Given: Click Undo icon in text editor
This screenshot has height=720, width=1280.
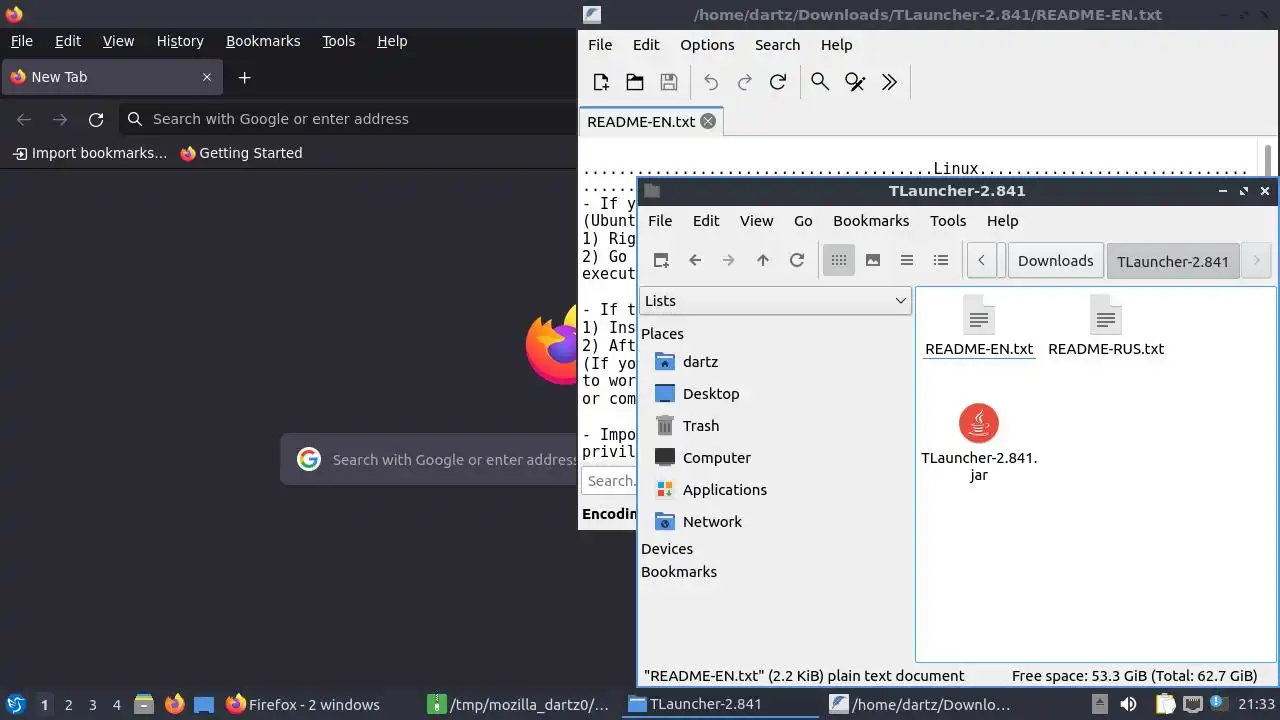Looking at the screenshot, I should pos(711,82).
